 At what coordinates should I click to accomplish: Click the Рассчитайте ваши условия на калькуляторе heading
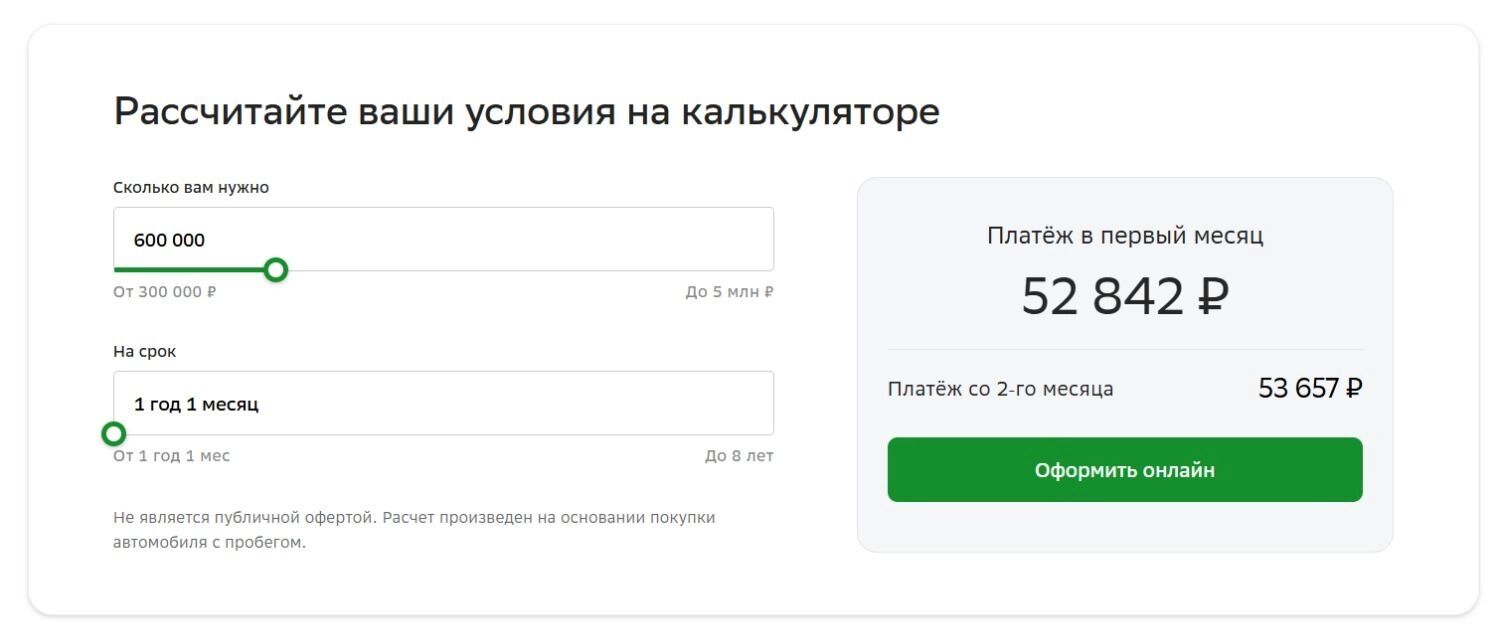click(526, 111)
